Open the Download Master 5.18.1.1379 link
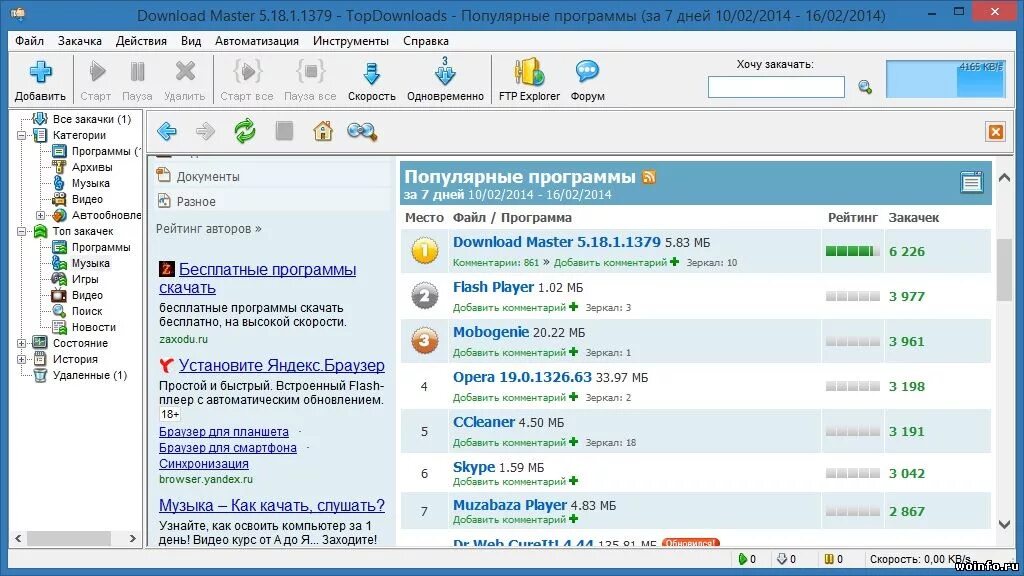This screenshot has width=1024, height=576. 556,242
